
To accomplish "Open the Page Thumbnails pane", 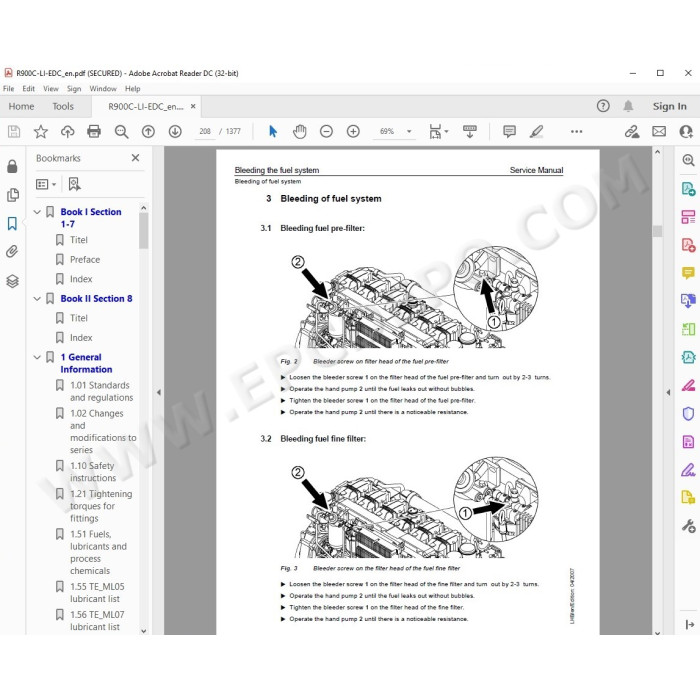I will click(x=12, y=195).
